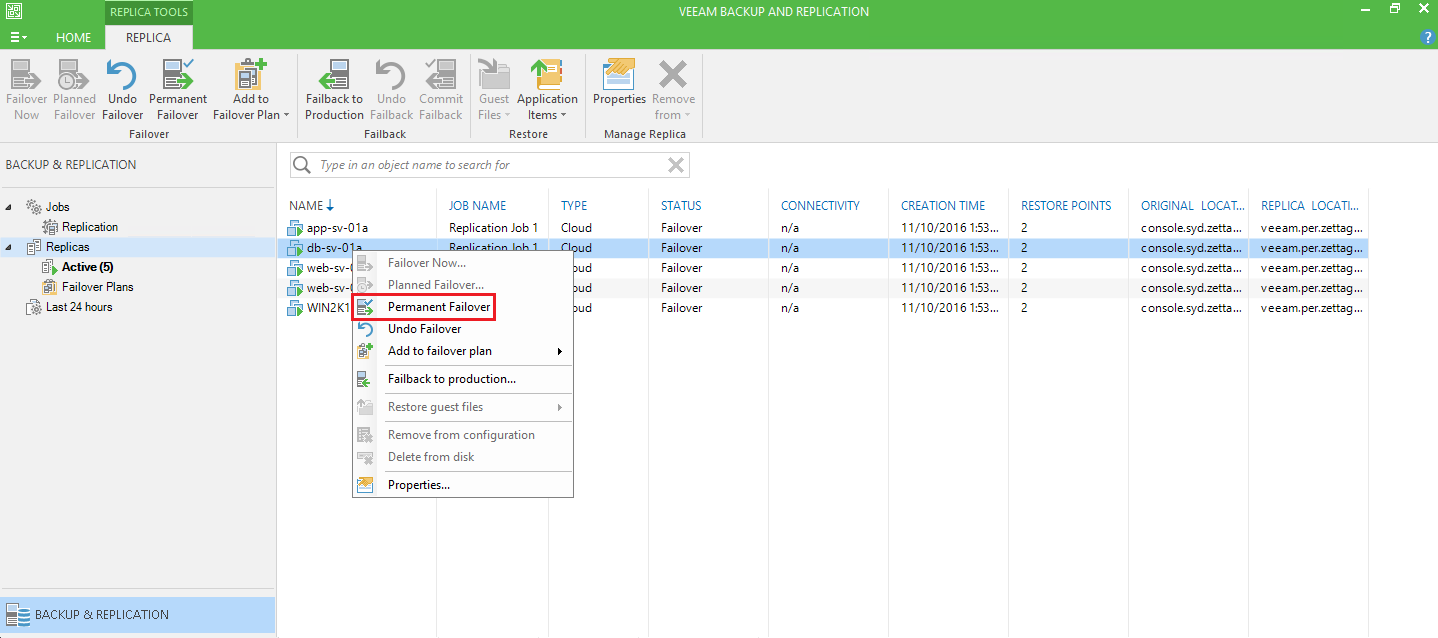Image resolution: width=1438 pixels, height=638 pixels.
Task: Click the creation time in the app-sv-01a row
Action: (949, 228)
